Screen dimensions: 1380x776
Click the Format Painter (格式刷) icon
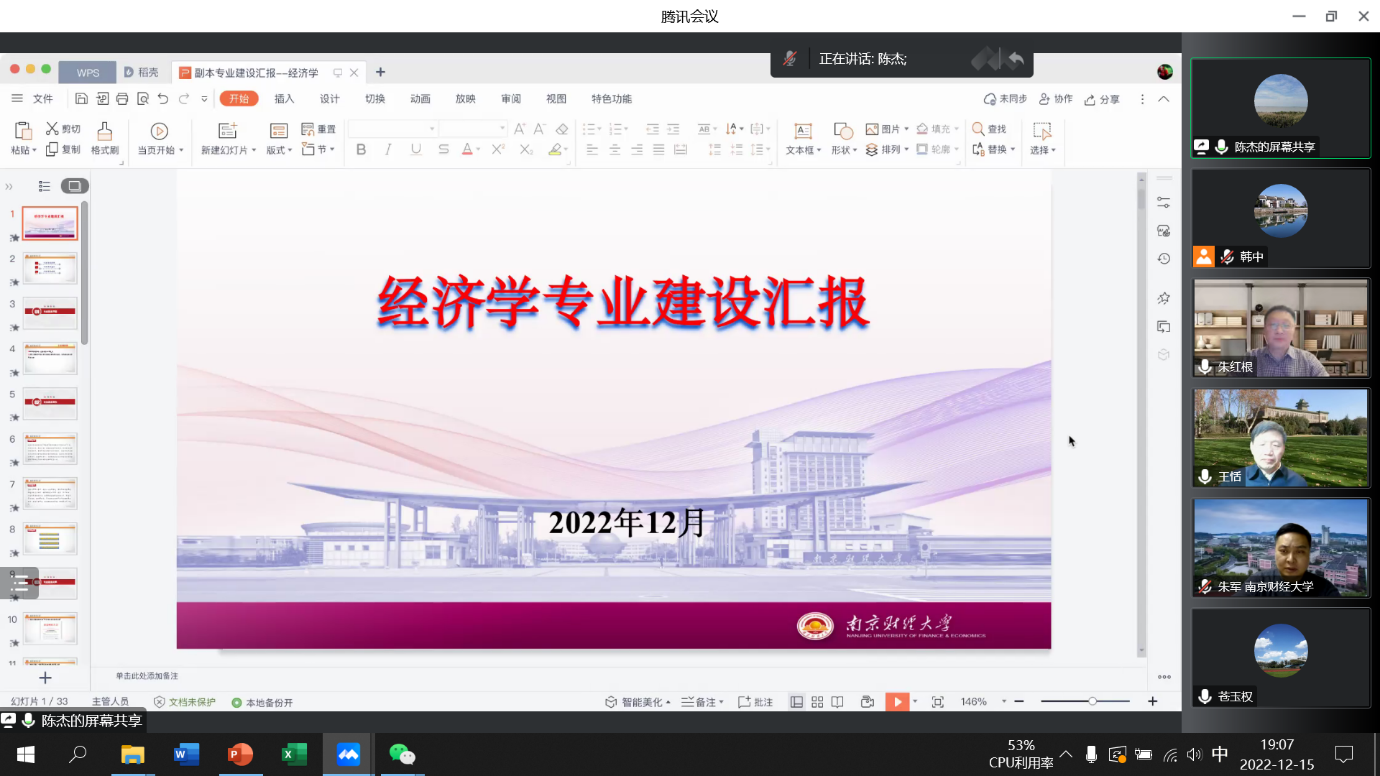pos(104,131)
